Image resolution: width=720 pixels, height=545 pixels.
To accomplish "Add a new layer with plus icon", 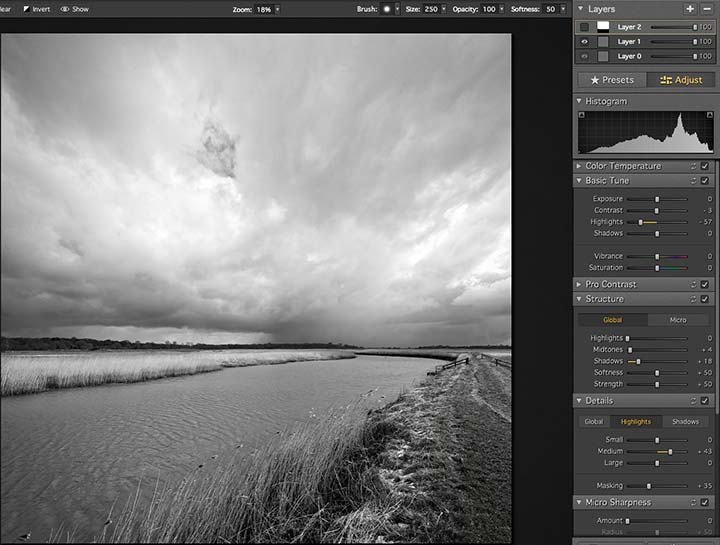I will pos(690,9).
